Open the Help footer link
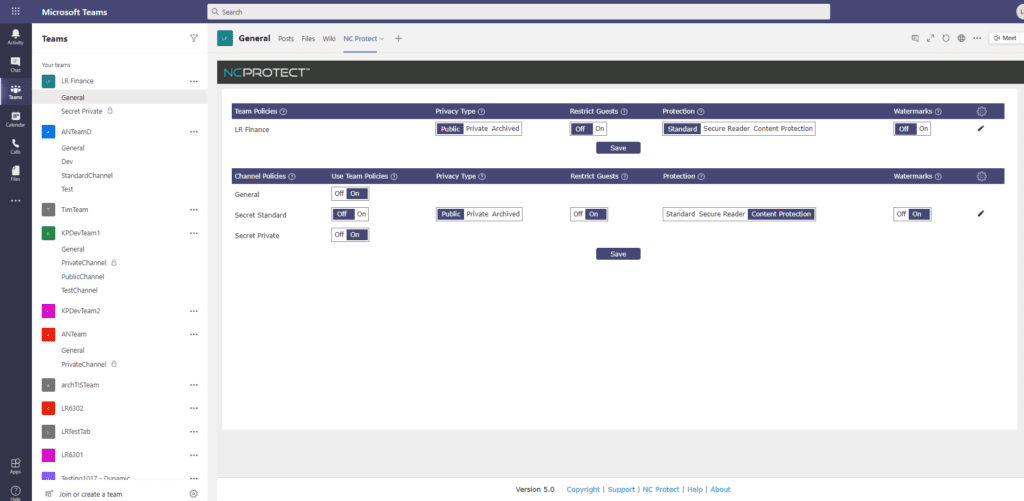 point(695,489)
